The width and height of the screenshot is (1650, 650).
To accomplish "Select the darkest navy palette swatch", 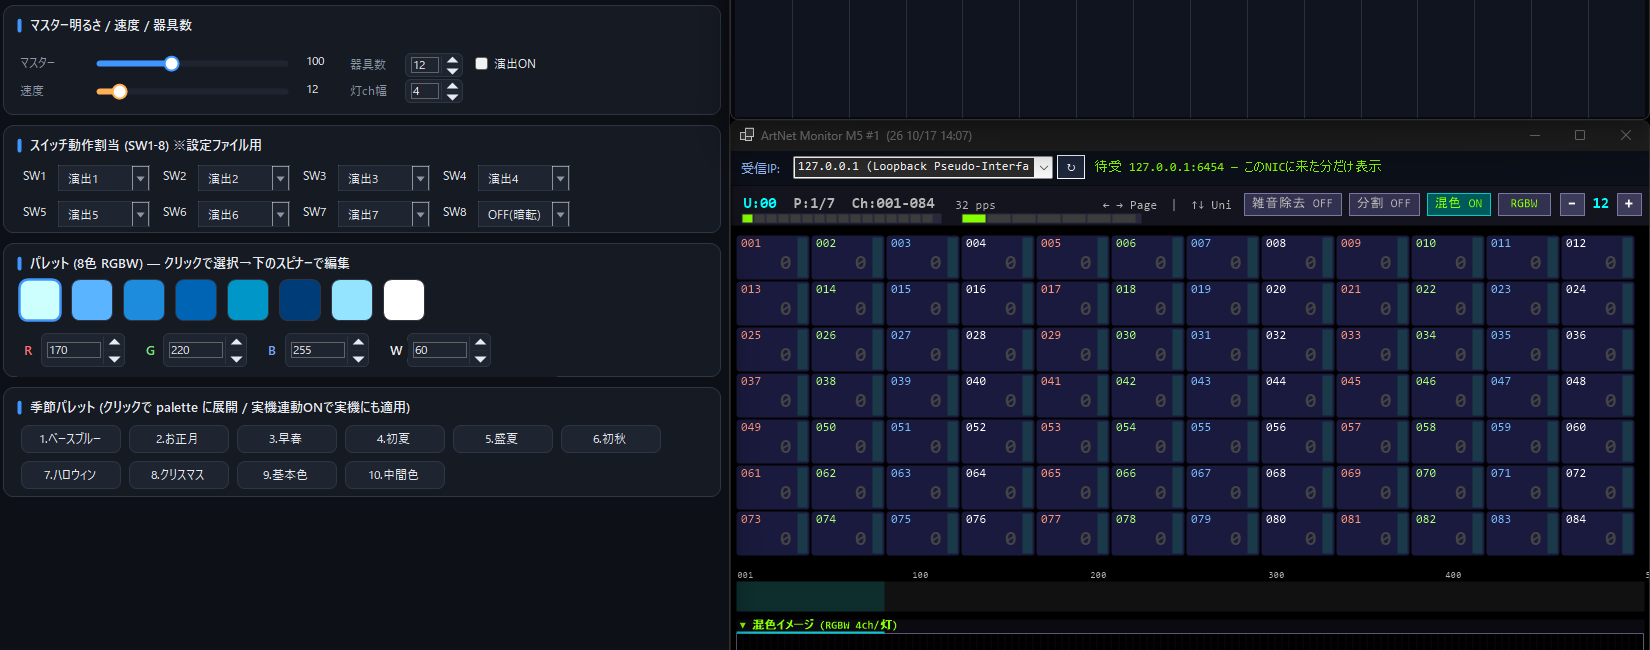I will pyautogui.click(x=300, y=300).
